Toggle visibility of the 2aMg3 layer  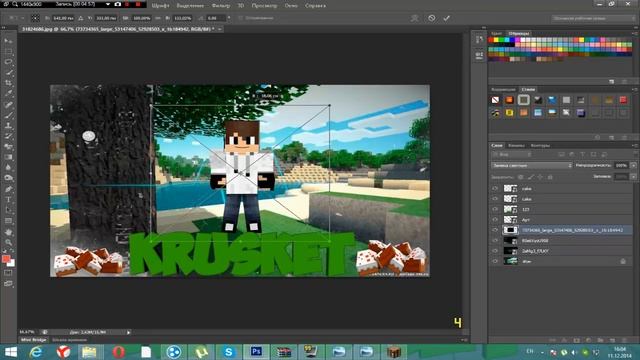495,251
